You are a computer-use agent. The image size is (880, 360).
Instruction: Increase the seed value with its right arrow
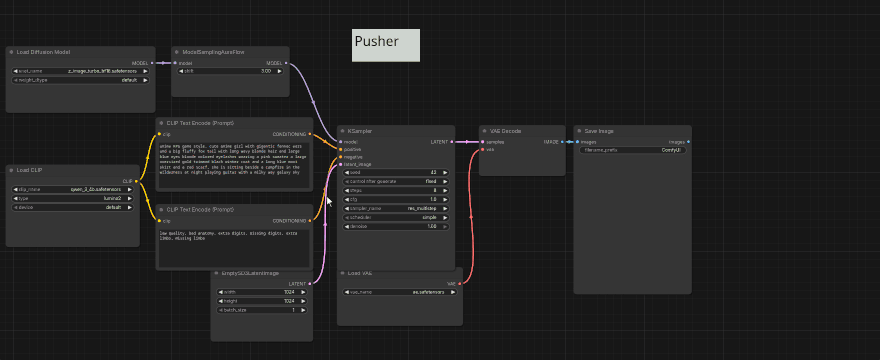pyautogui.click(x=446, y=172)
